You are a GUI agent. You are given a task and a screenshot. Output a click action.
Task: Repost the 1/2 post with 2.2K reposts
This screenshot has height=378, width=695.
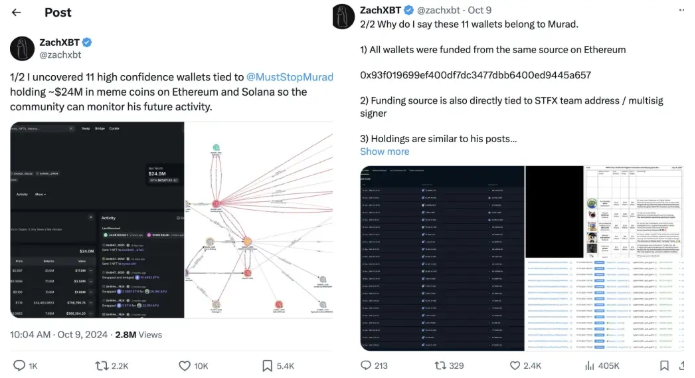(x=102, y=366)
